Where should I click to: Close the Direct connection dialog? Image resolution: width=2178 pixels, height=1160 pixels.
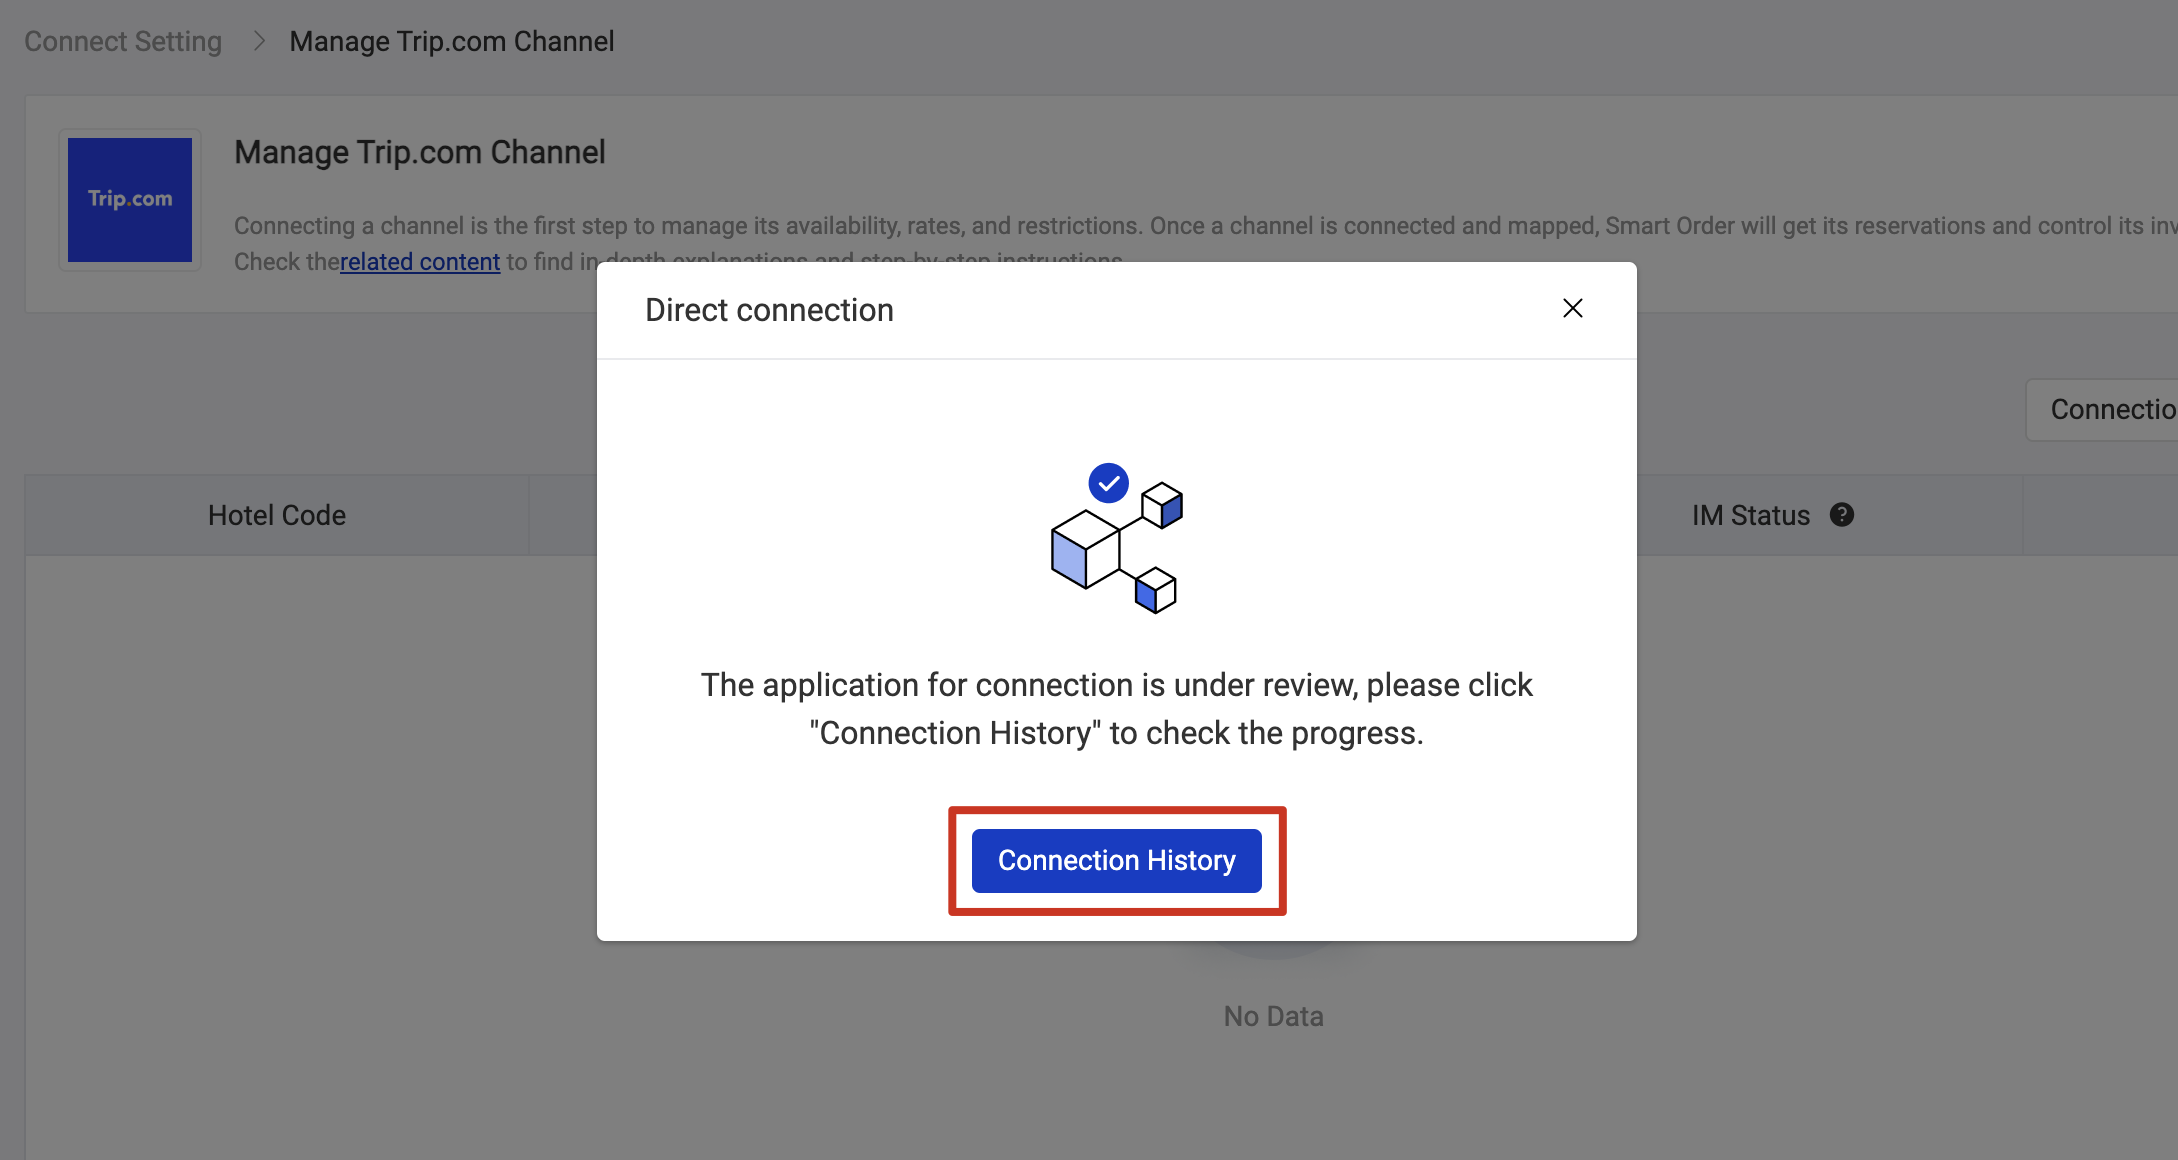1573,309
